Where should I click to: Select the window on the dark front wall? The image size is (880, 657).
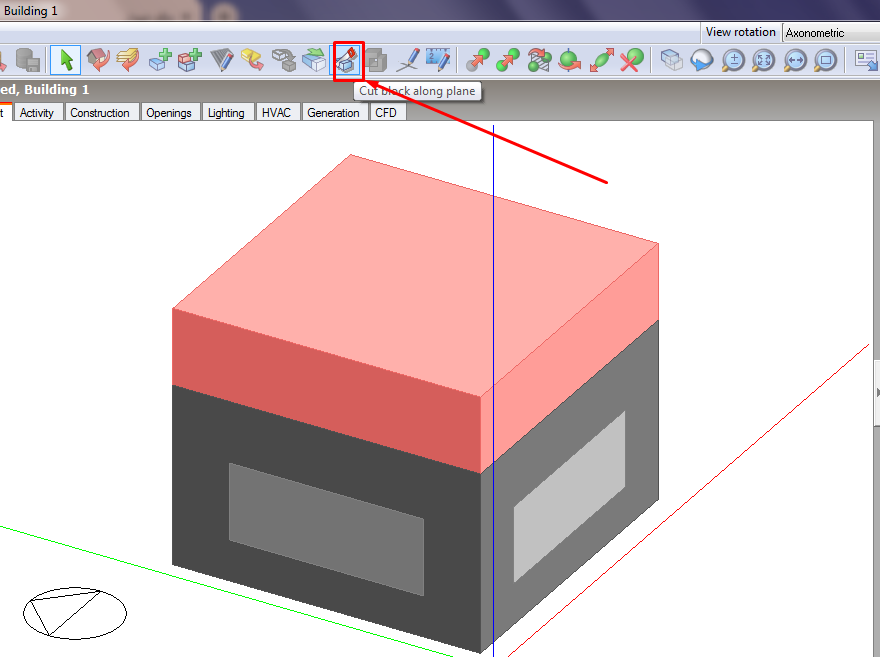coord(326,529)
